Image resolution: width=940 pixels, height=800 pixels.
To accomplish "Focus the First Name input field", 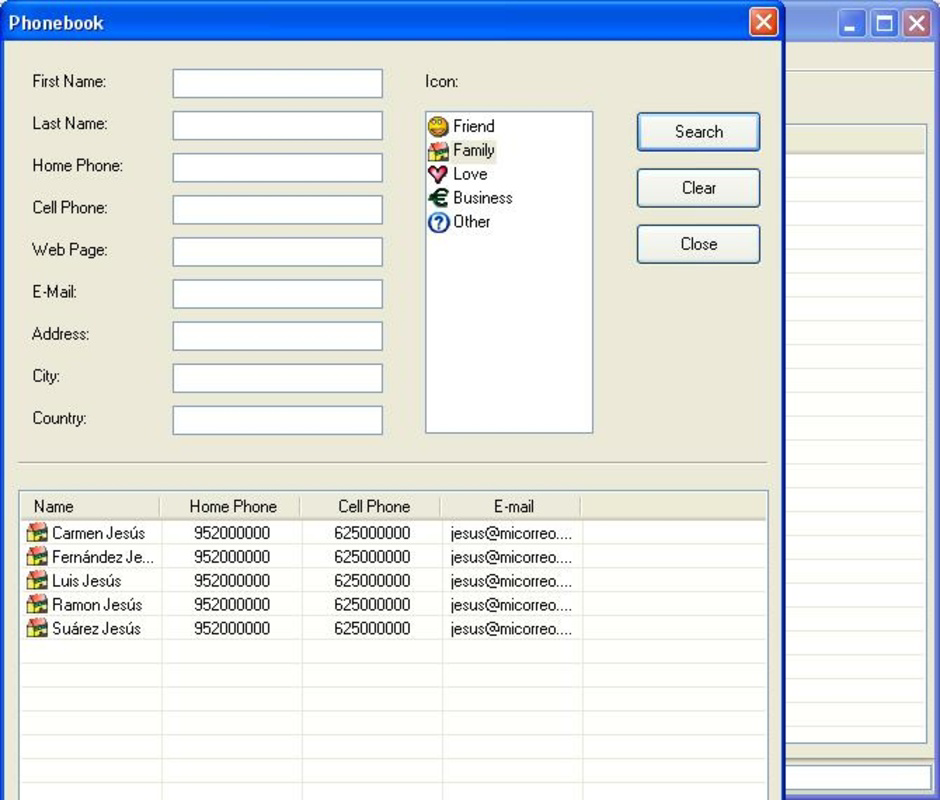I will click(x=278, y=83).
